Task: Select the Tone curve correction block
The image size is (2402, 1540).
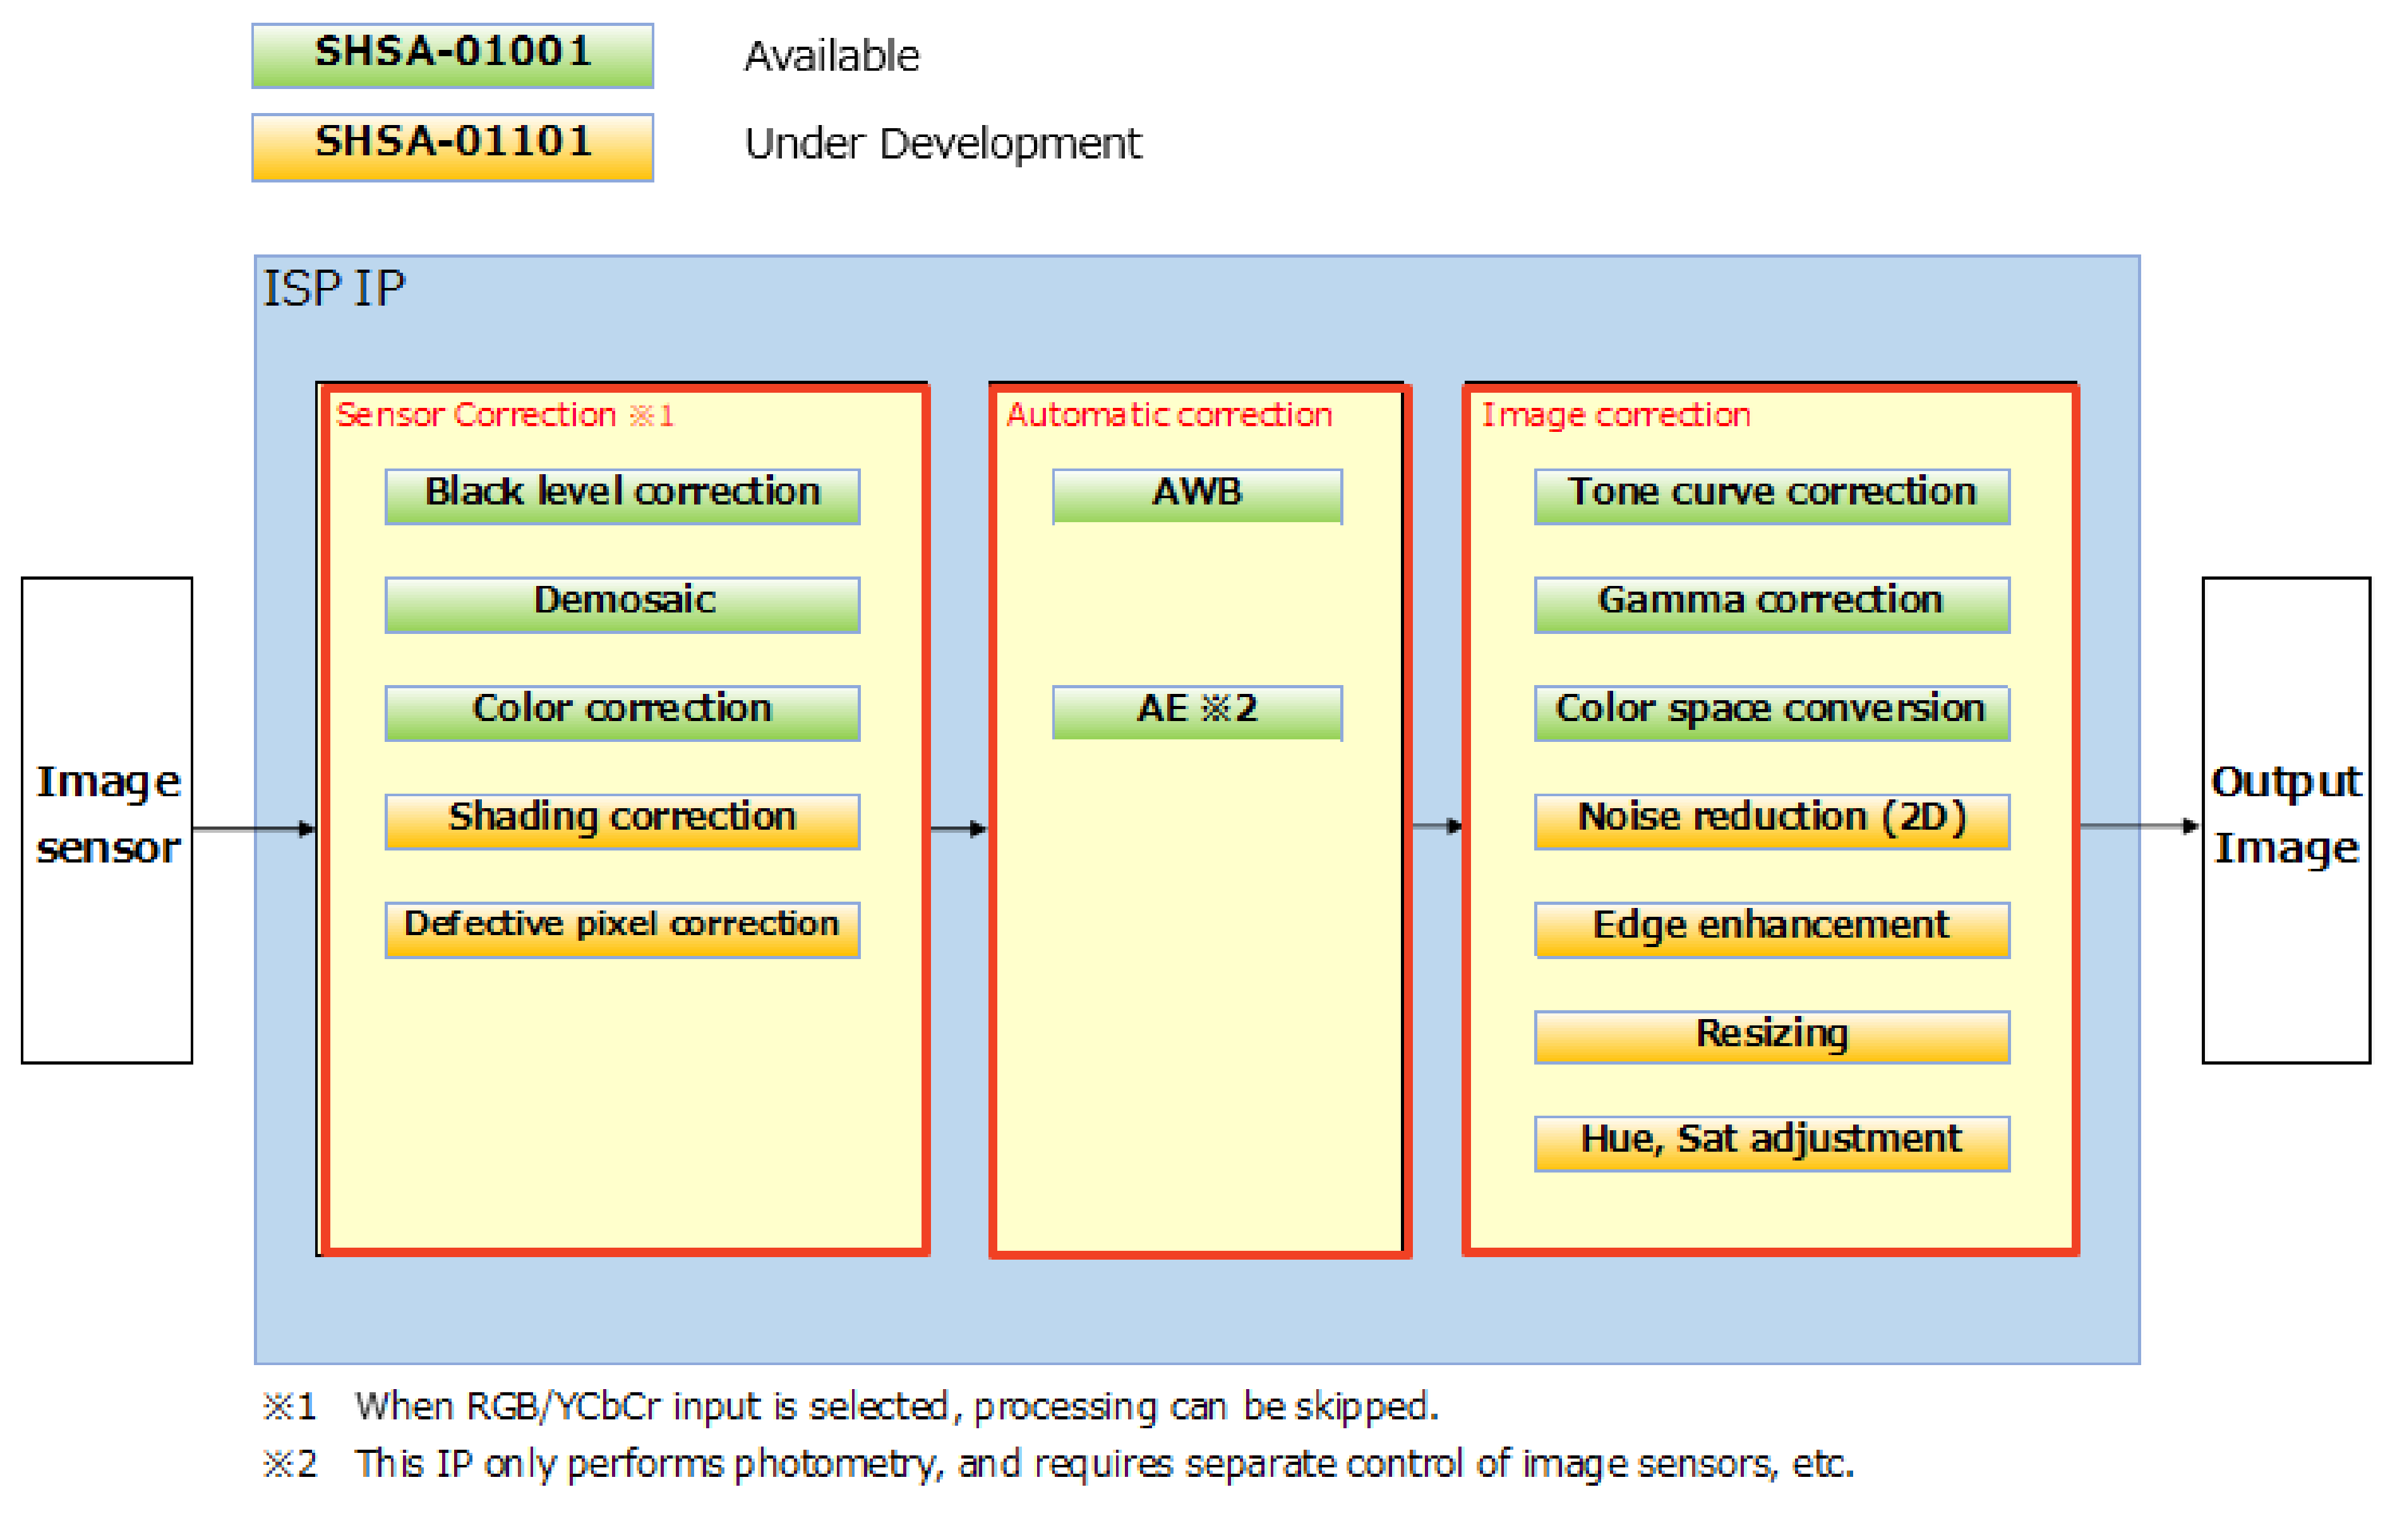Action: pyautogui.click(x=1771, y=496)
